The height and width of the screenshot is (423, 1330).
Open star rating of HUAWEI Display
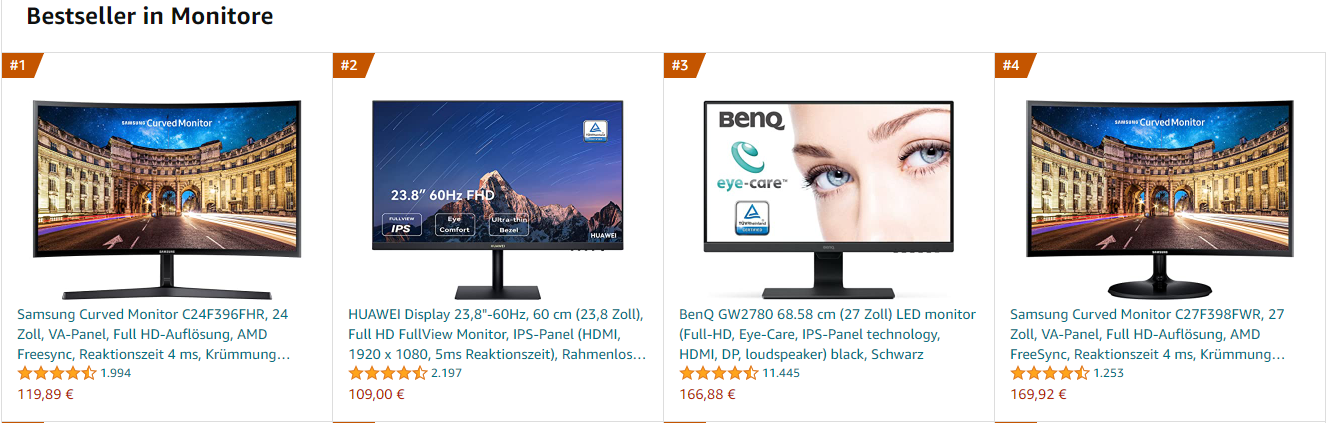tap(388, 373)
